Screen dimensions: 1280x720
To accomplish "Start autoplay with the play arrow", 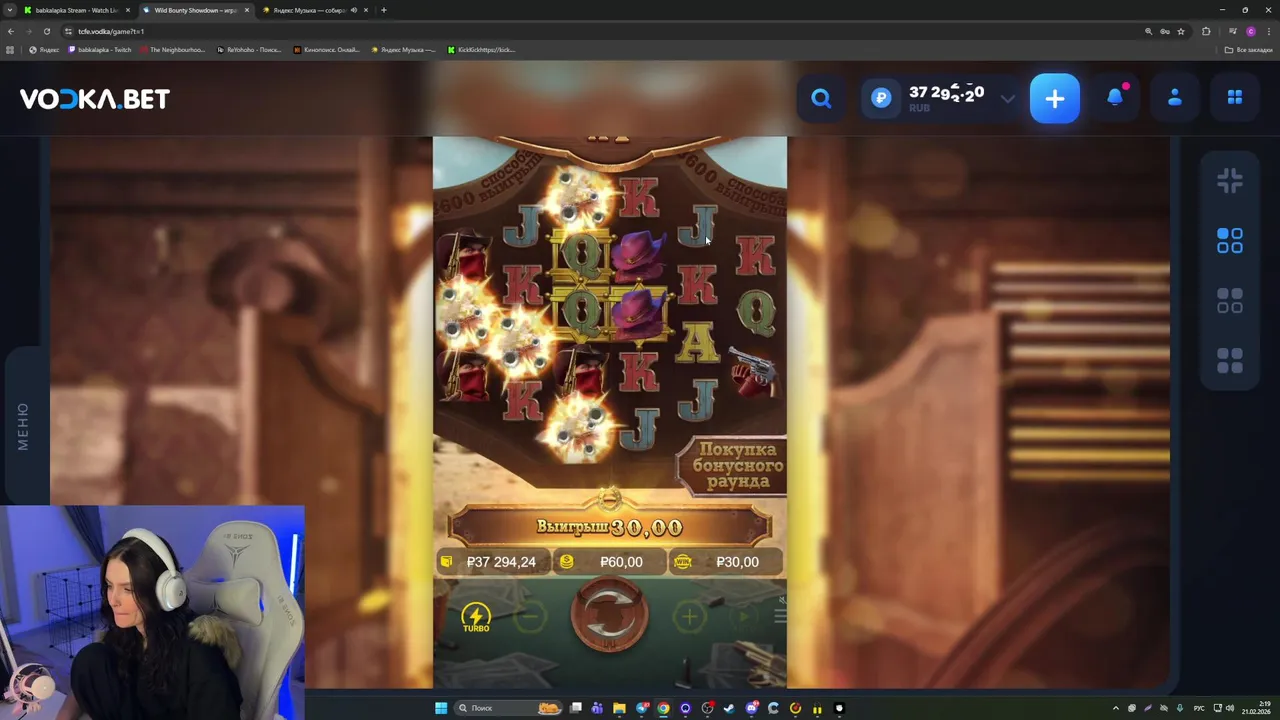I will [743, 617].
